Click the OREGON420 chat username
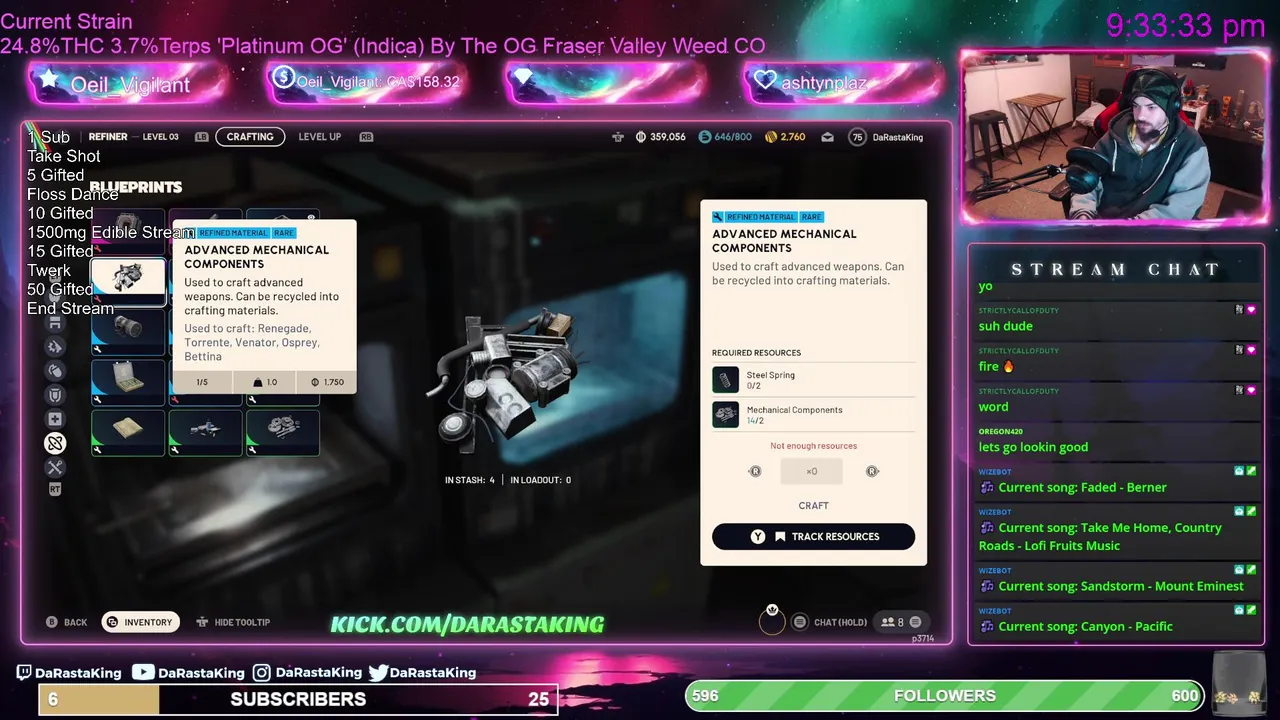This screenshot has height=720, width=1280. 1000,431
